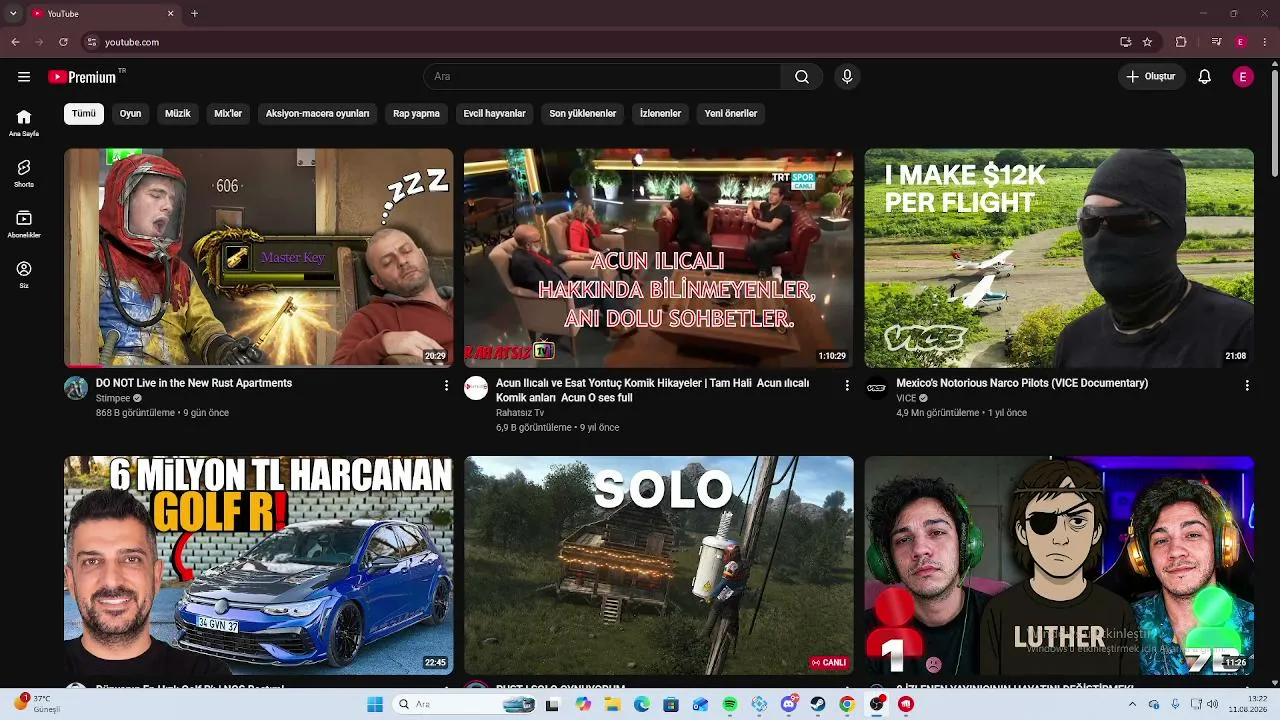The image size is (1280, 720).
Task: Open options menu for the Acun Ilıcalı video
Action: tap(847, 385)
